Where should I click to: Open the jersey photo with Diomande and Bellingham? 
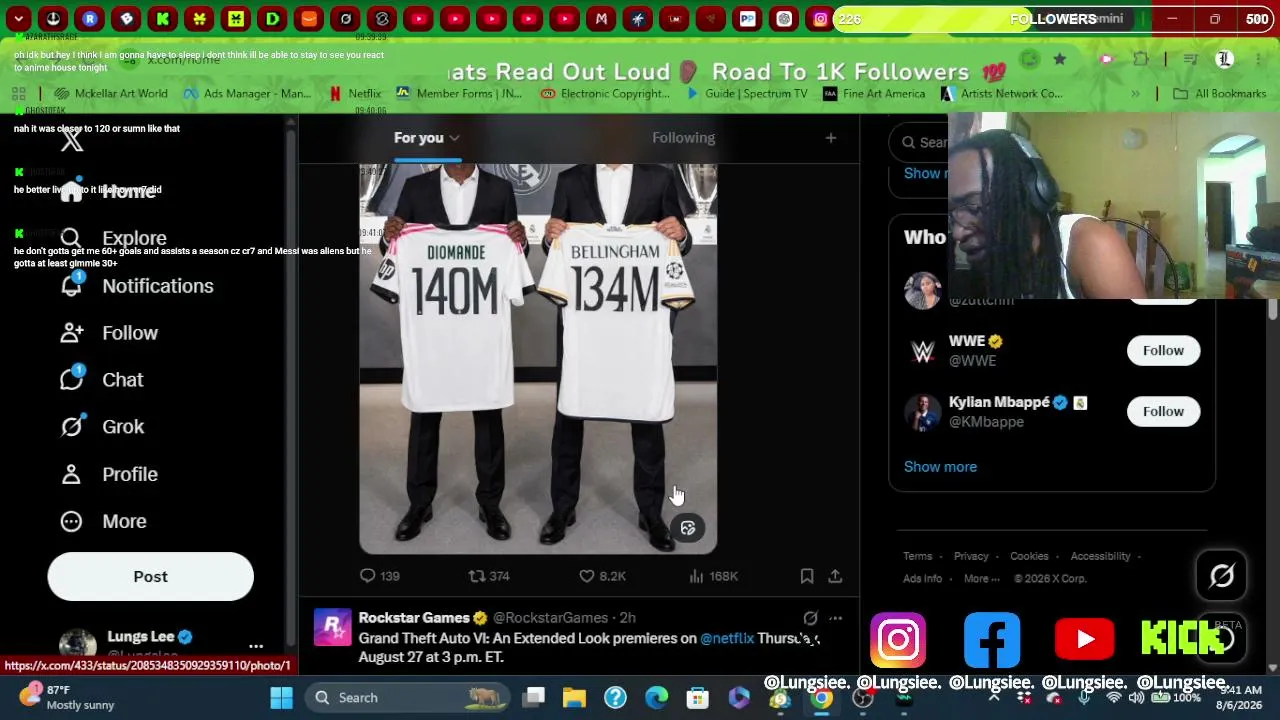pyautogui.click(x=538, y=358)
